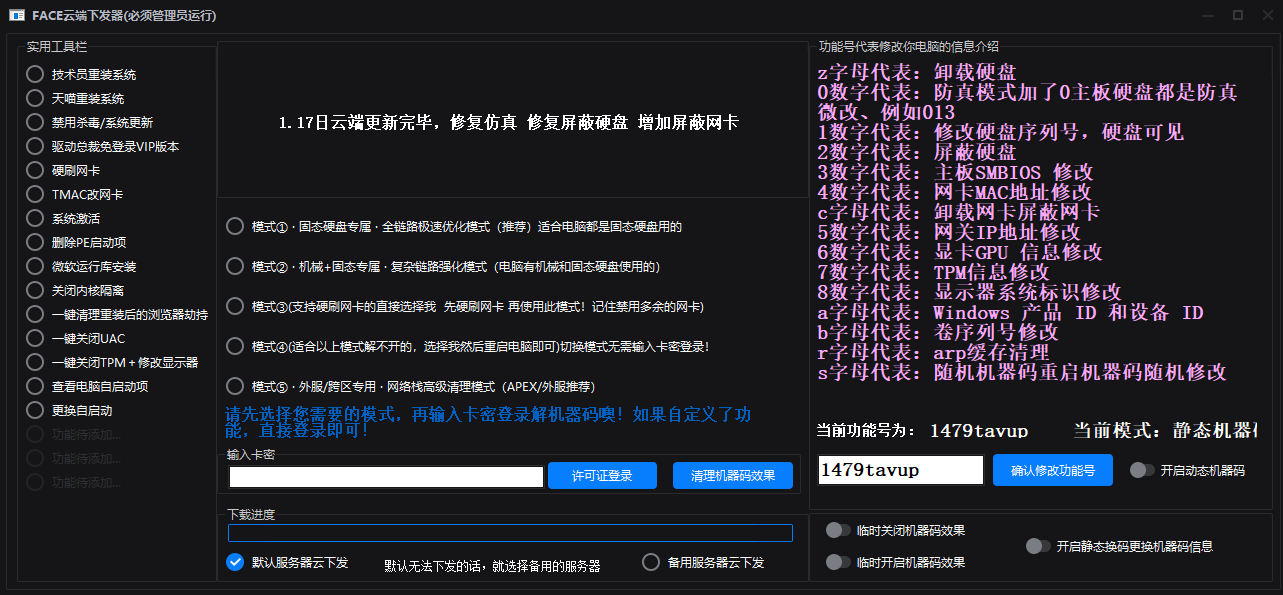1283x595 pixels.
Task: Toggle 临时关闭机器码效果 switch
Action: pyautogui.click(x=839, y=530)
